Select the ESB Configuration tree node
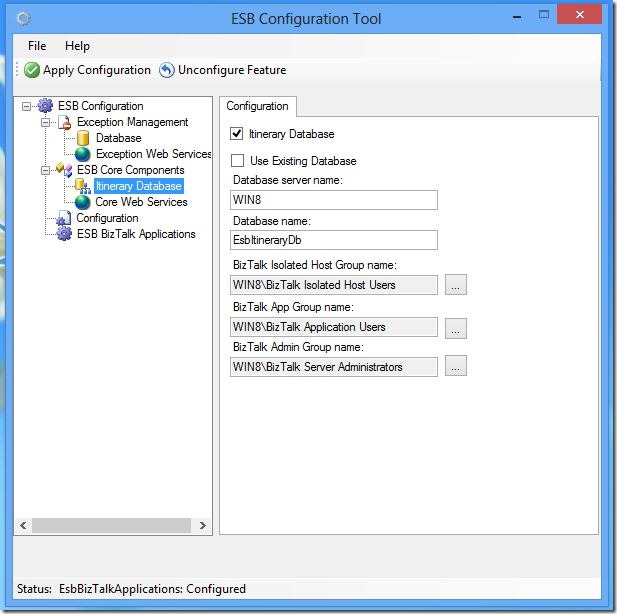The width and height of the screenshot is (617, 614). 101,106
